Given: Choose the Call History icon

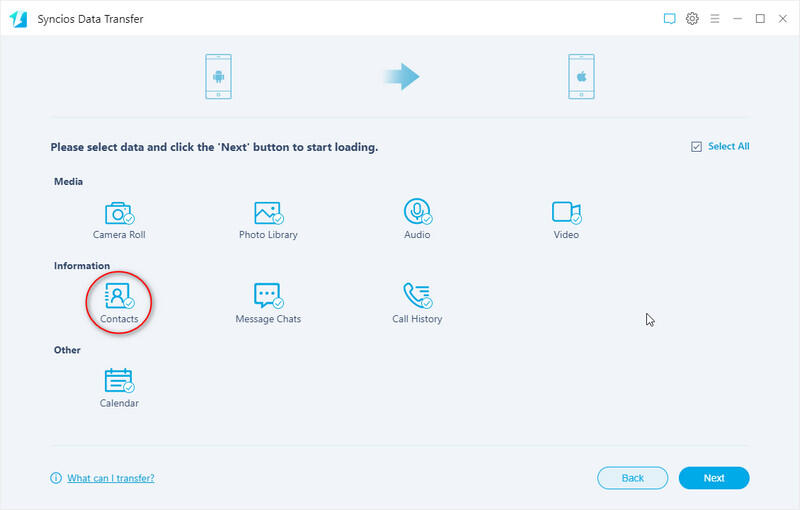Looking at the screenshot, I should (416, 296).
